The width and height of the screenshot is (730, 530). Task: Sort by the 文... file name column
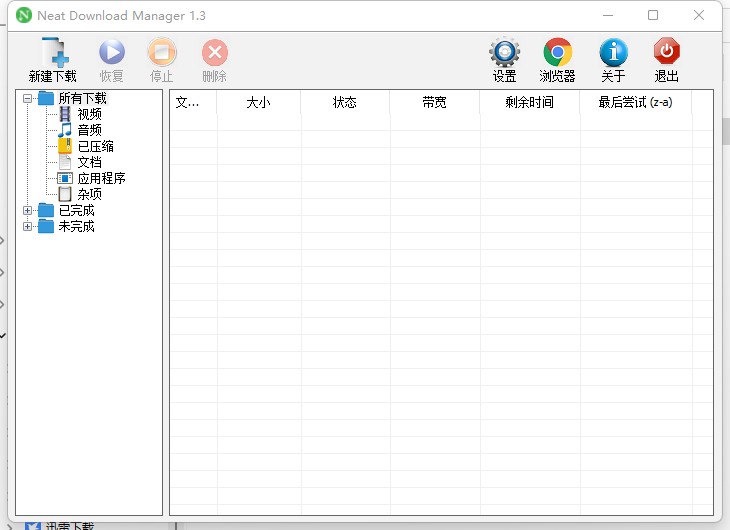(193, 102)
